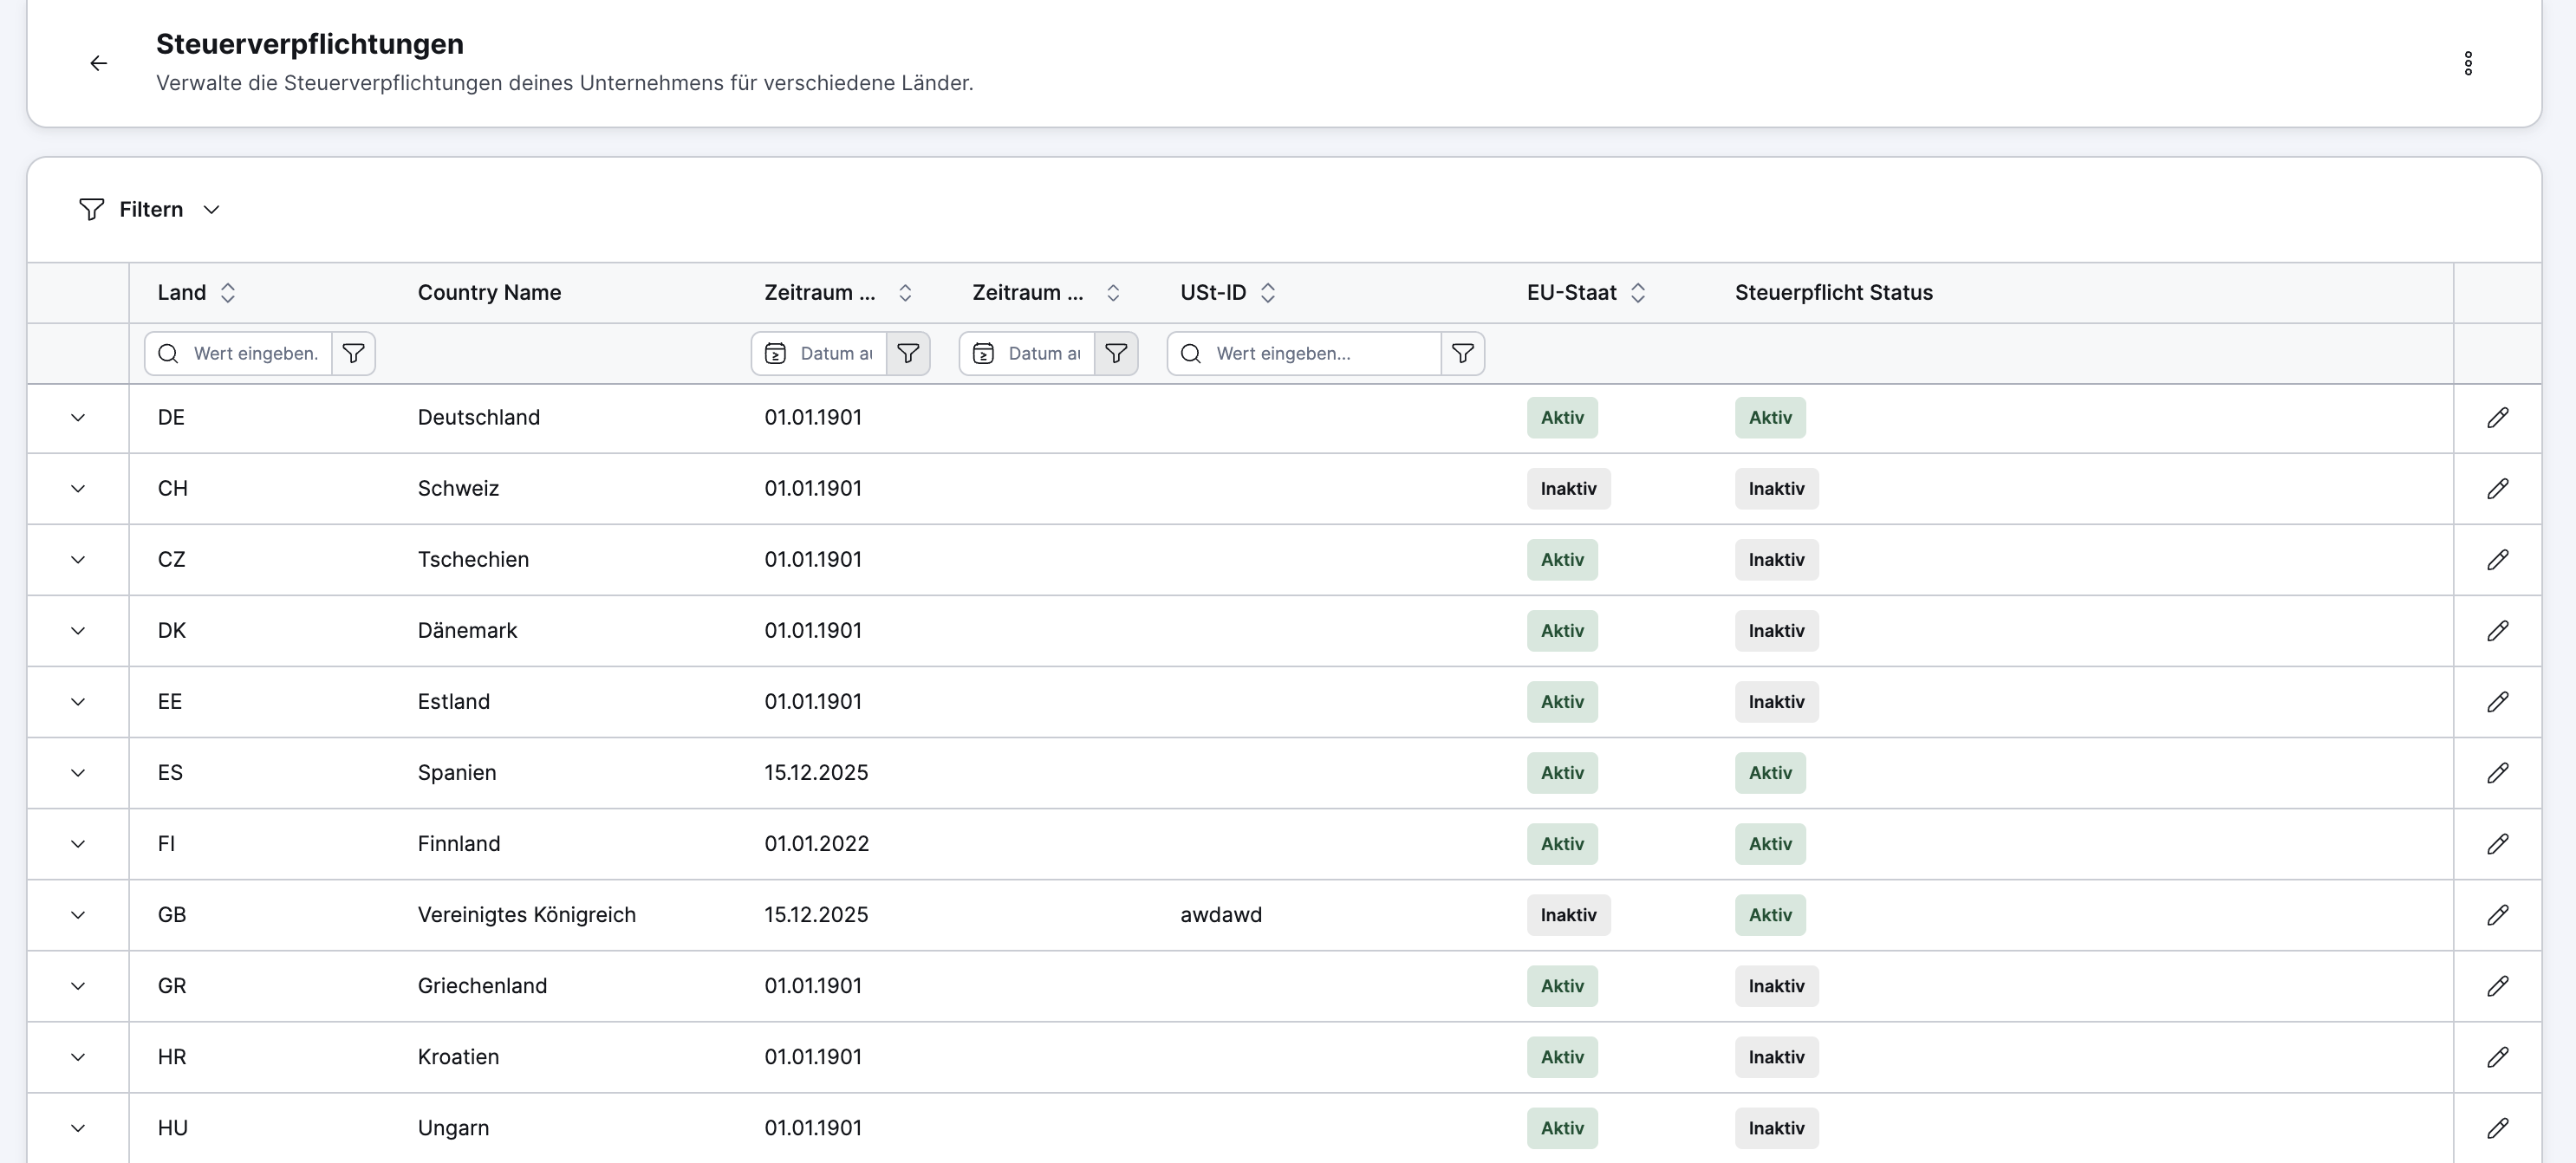Open the three-dot options menu
2576x1163 pixels.
[x=2468, y=63]
